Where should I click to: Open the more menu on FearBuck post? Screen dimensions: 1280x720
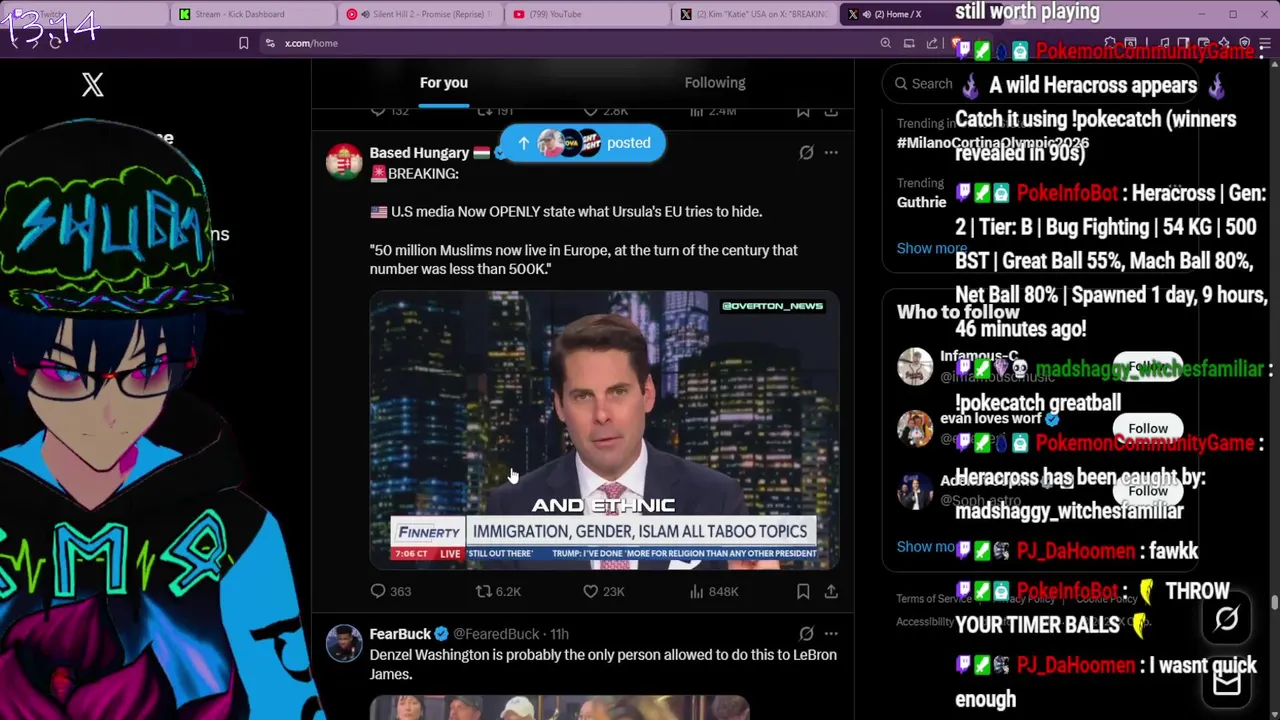point(831,633)
